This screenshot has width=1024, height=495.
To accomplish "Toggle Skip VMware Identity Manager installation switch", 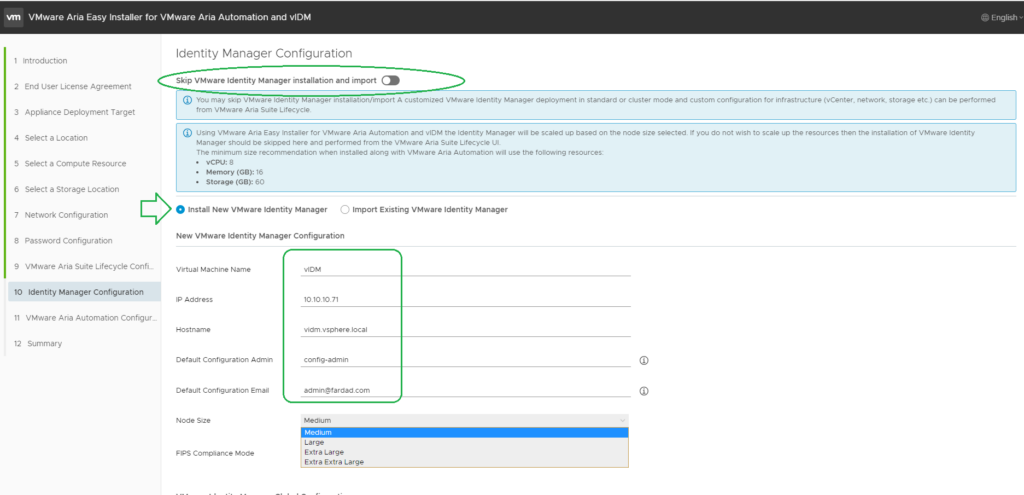I will pos(391,80).
